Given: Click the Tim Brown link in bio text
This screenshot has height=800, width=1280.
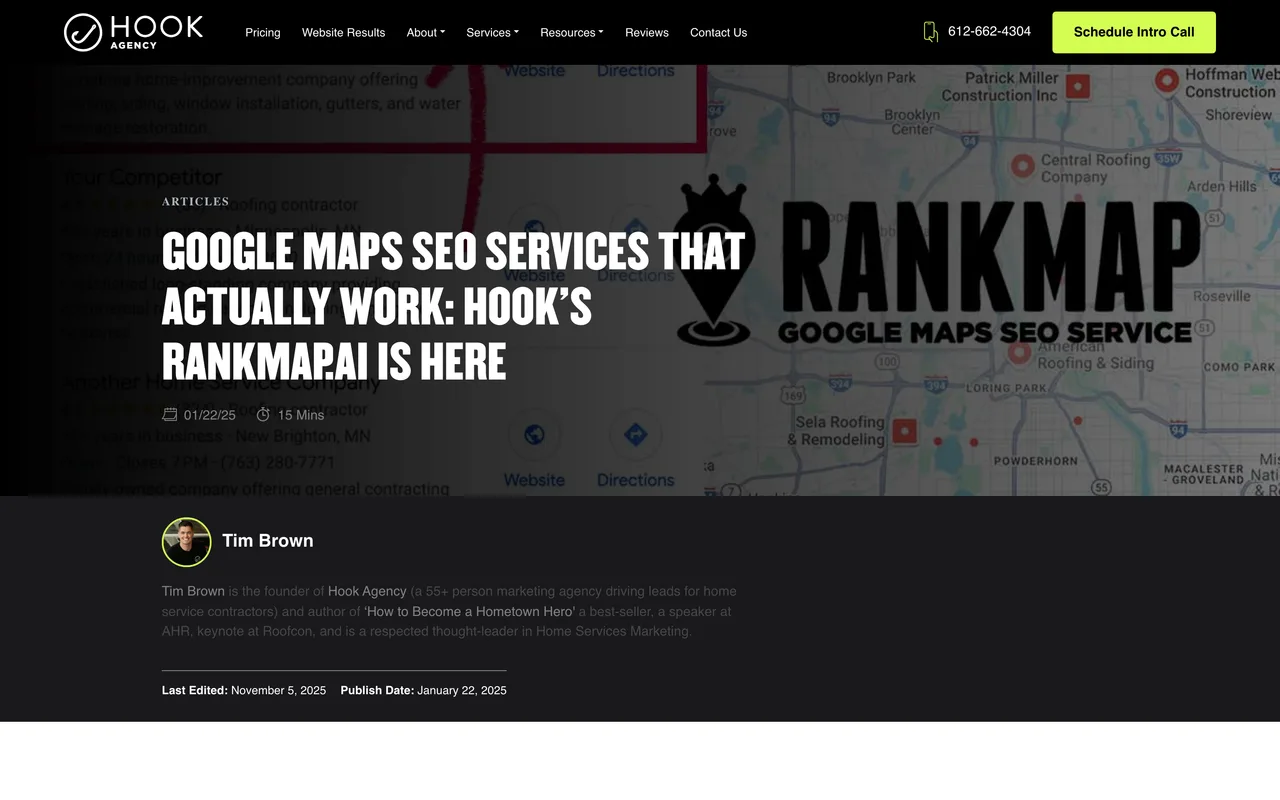Looking at the screenshot, I should 193,591.
